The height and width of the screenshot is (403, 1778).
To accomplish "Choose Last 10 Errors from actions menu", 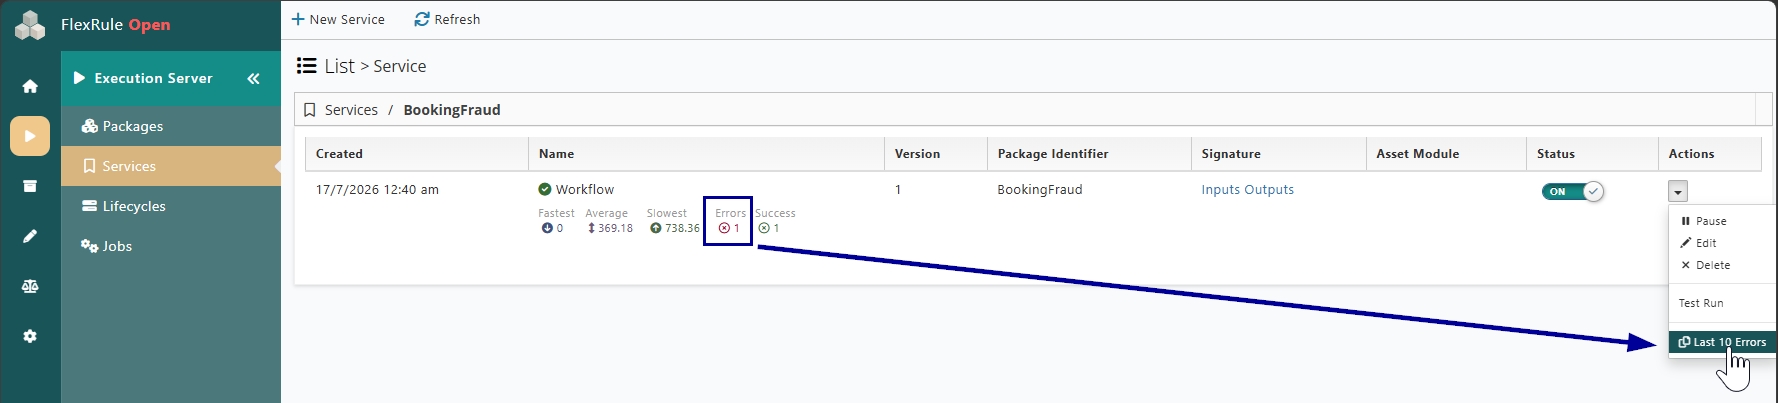I will pos(1722,342).
